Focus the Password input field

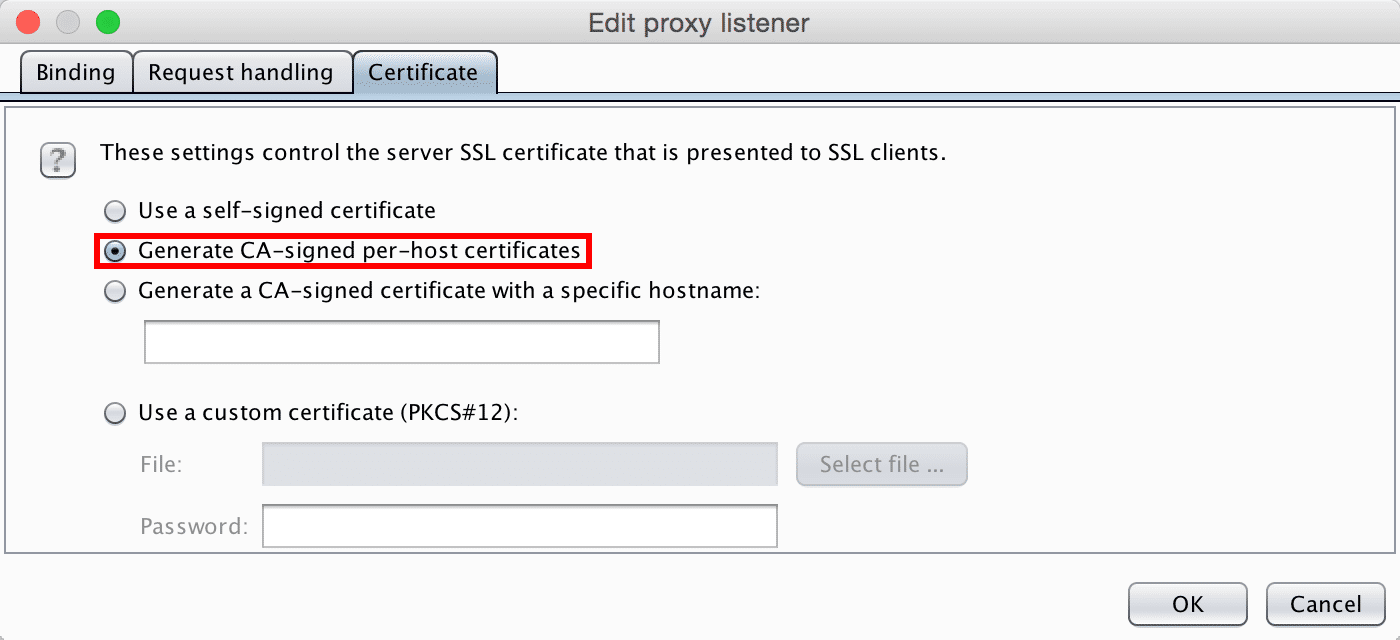(520, 526)
